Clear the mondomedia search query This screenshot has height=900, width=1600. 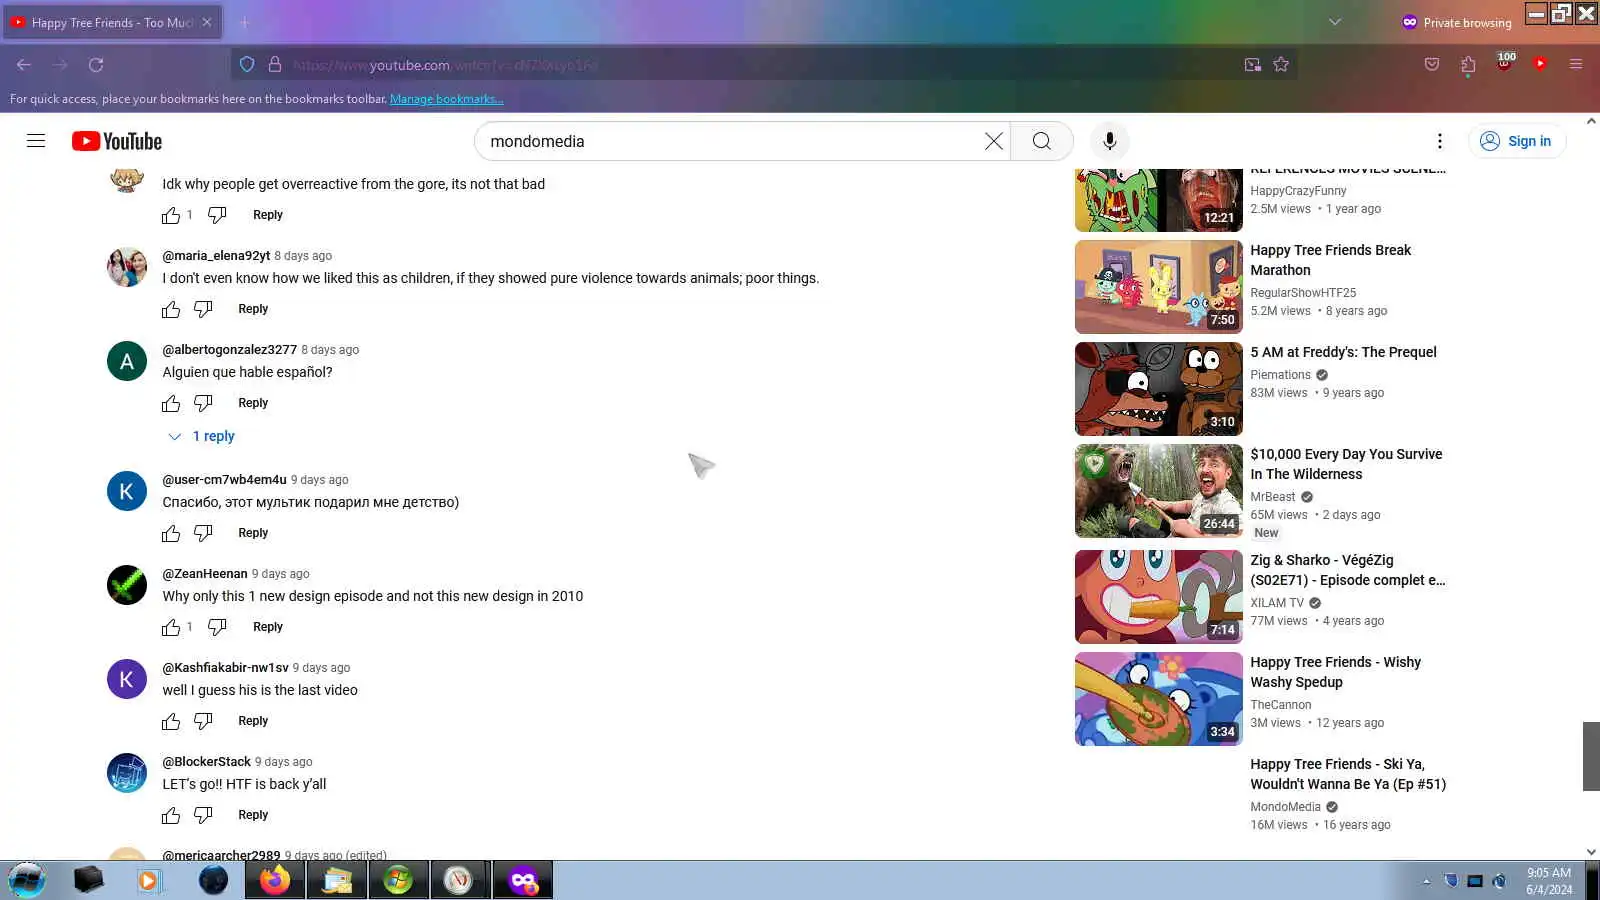click(x=993, y=141)
